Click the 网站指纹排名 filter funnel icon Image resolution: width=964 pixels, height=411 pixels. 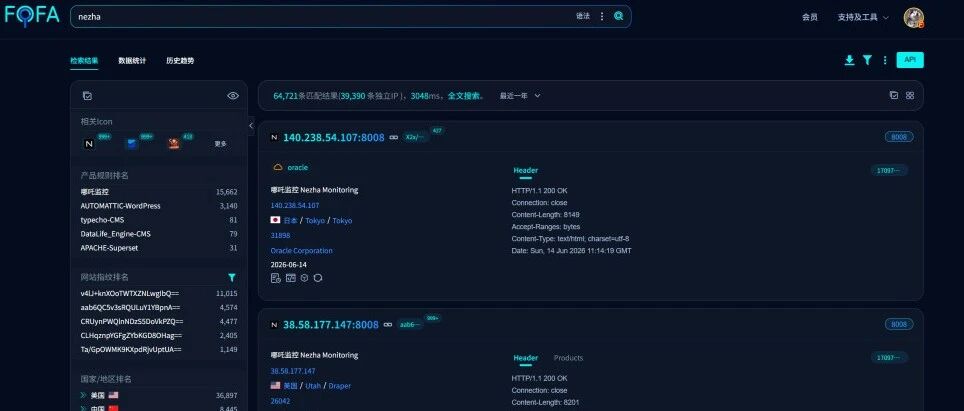pos(232,277)
